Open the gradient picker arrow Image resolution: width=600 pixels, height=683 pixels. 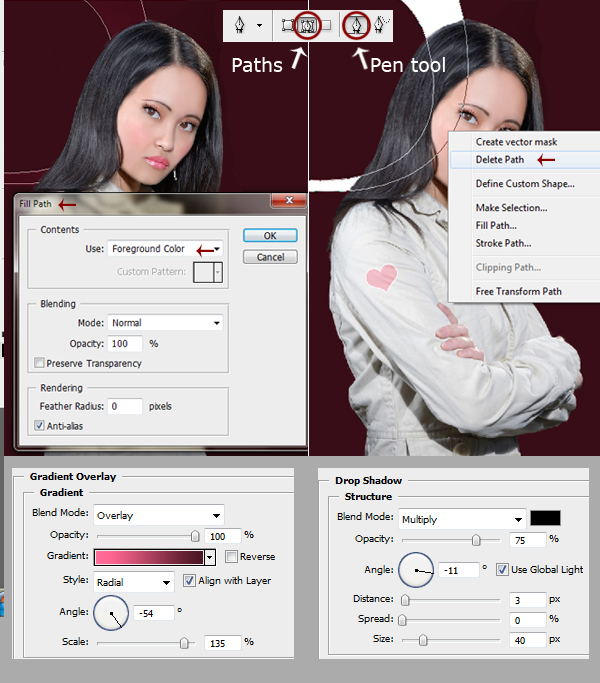(210, 557)
